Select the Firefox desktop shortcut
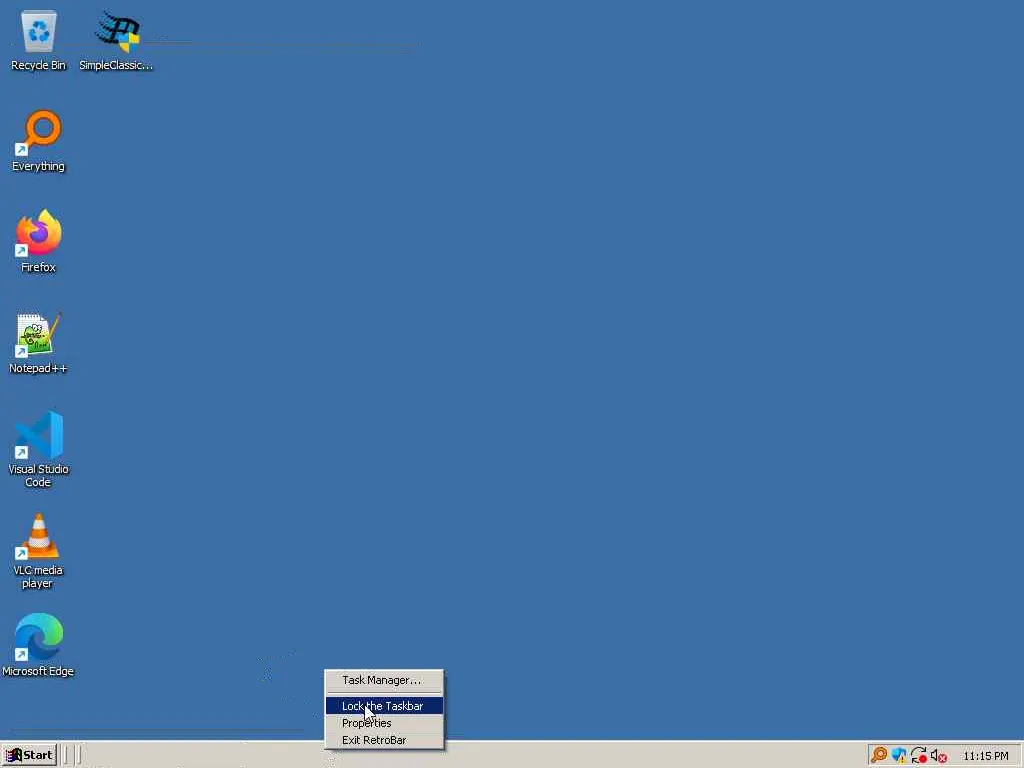1024x768 pixels. (x=39, y=242)
